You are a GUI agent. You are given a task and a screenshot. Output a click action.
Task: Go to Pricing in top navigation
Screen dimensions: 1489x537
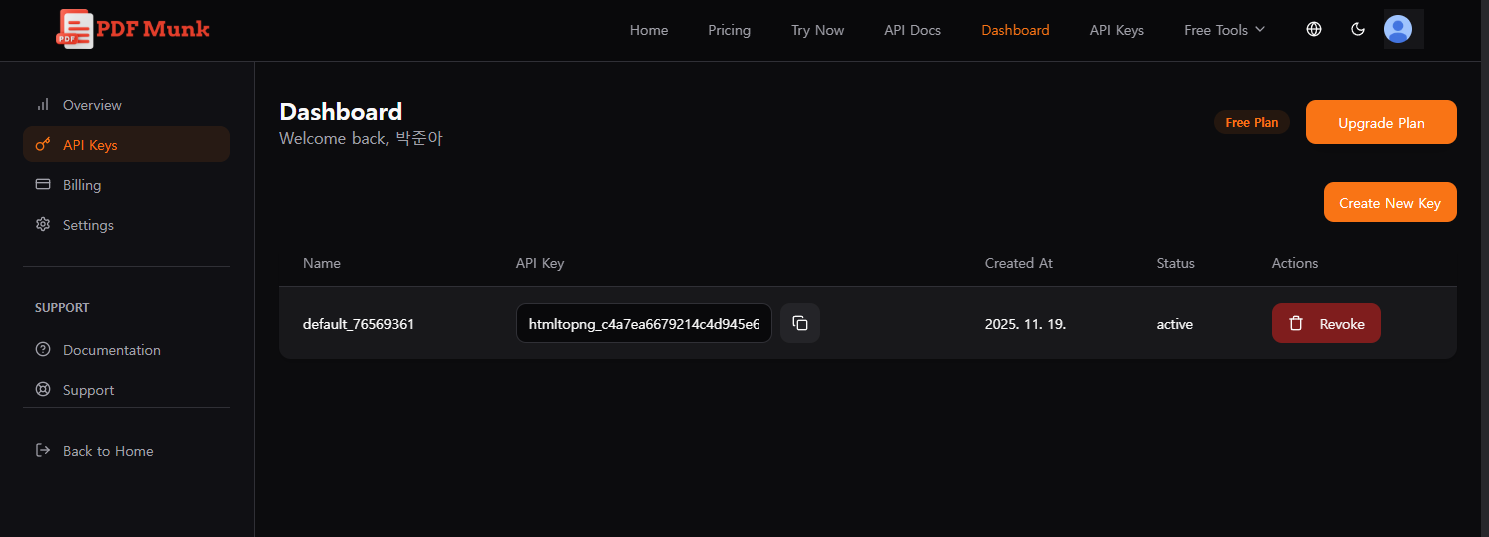729,30
